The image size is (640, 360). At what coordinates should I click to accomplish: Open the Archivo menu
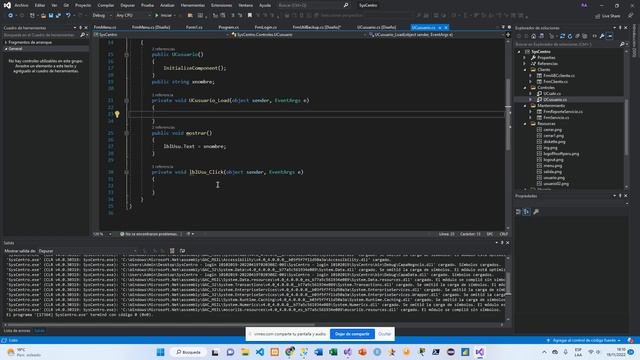pos(21,5)
